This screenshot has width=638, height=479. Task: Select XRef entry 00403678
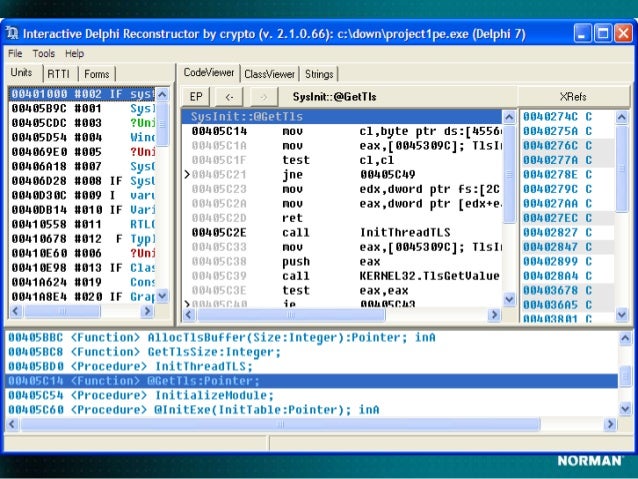click(x=568, y=291)
